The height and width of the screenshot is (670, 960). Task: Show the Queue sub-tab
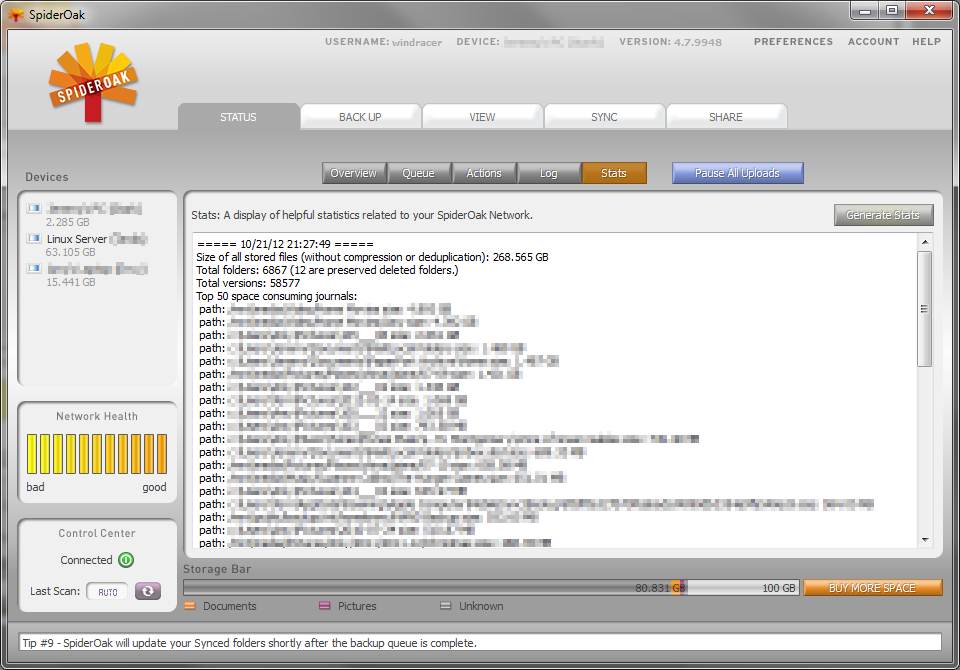click(418, 173)
